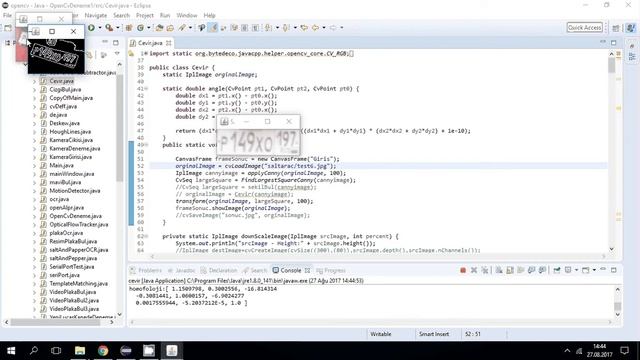This screenshot has height=360, width=640.
Task: Remove all terminated launches in console
Action: [484, 270]
